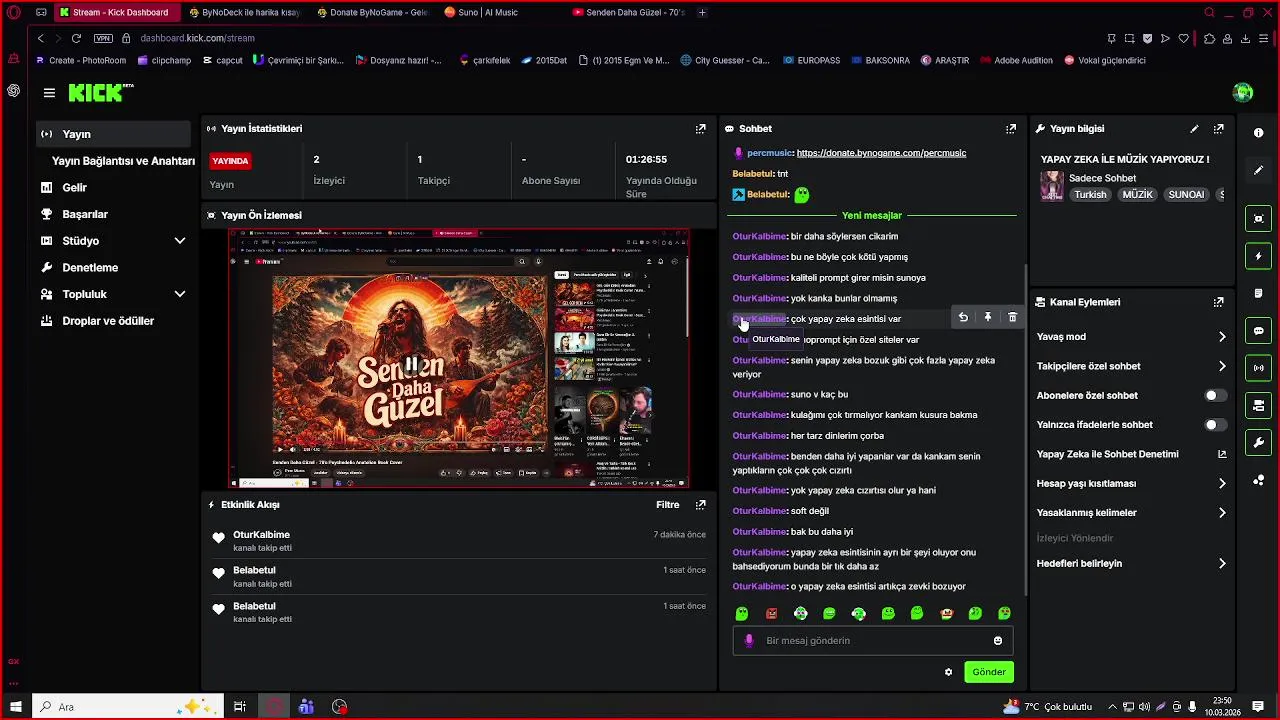Viewport: 1280px width, 720px height.
Task: Open Yasaklanmış kelimeler options arrow
Action: tap(1222, 513)
